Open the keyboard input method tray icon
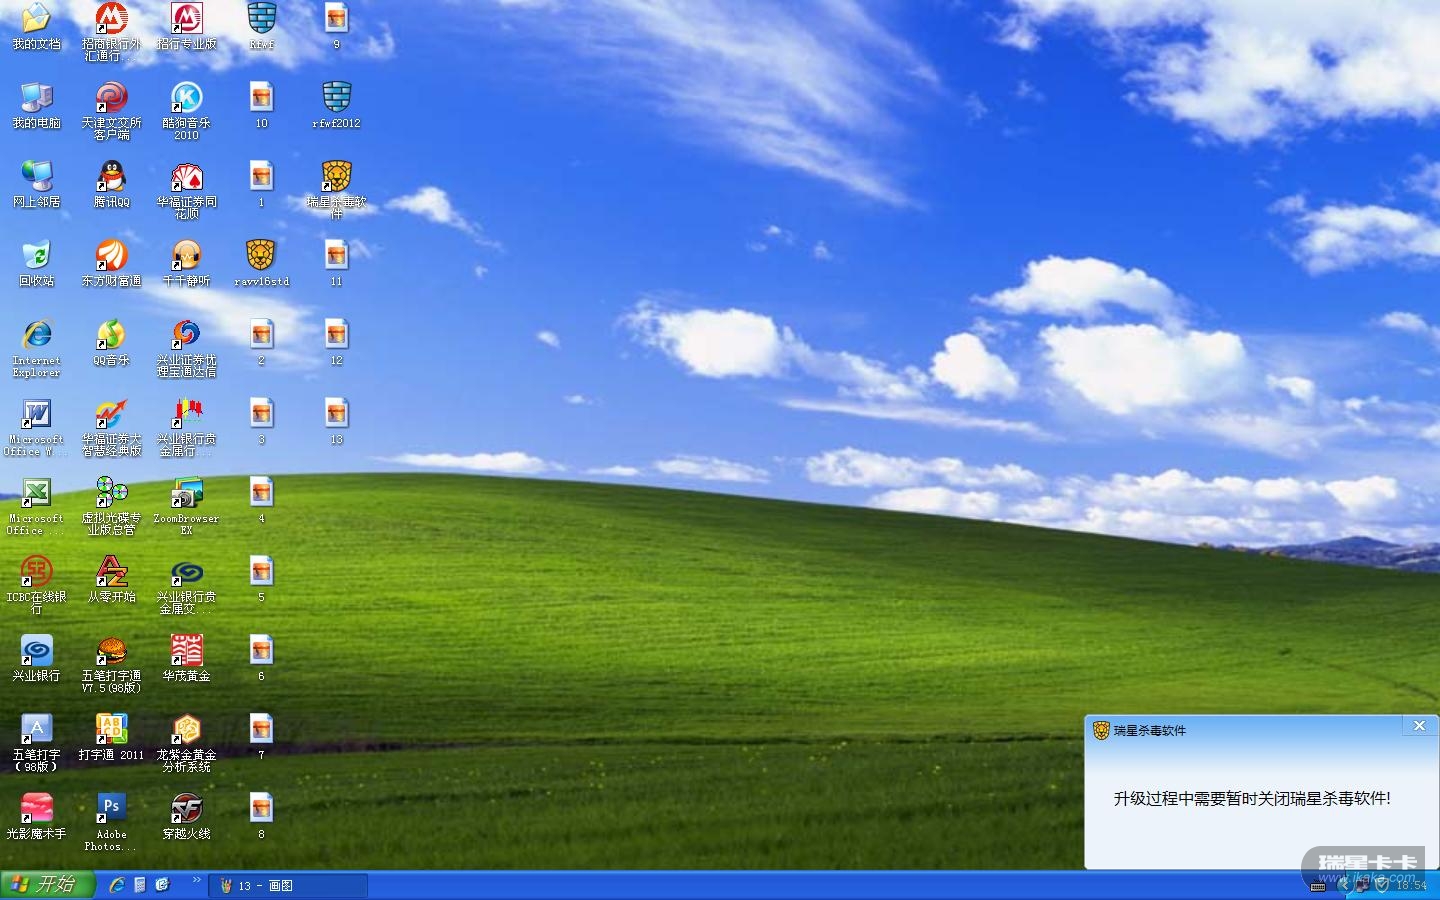 point(1318,885)
